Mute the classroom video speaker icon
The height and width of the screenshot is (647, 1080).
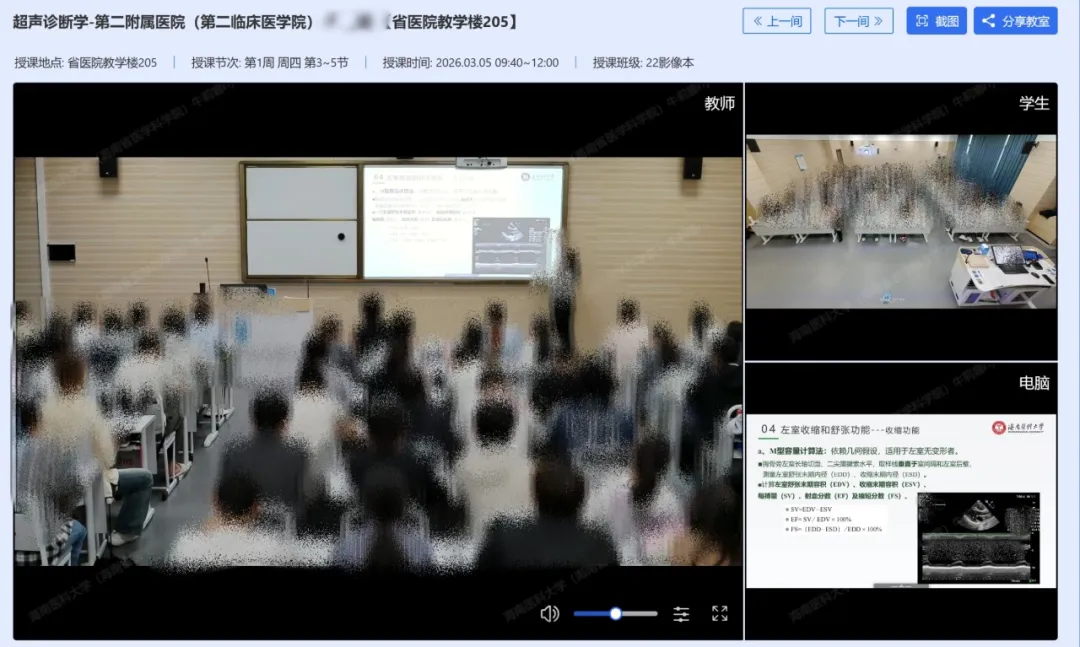pyautogui.click(x=549, y=614)
